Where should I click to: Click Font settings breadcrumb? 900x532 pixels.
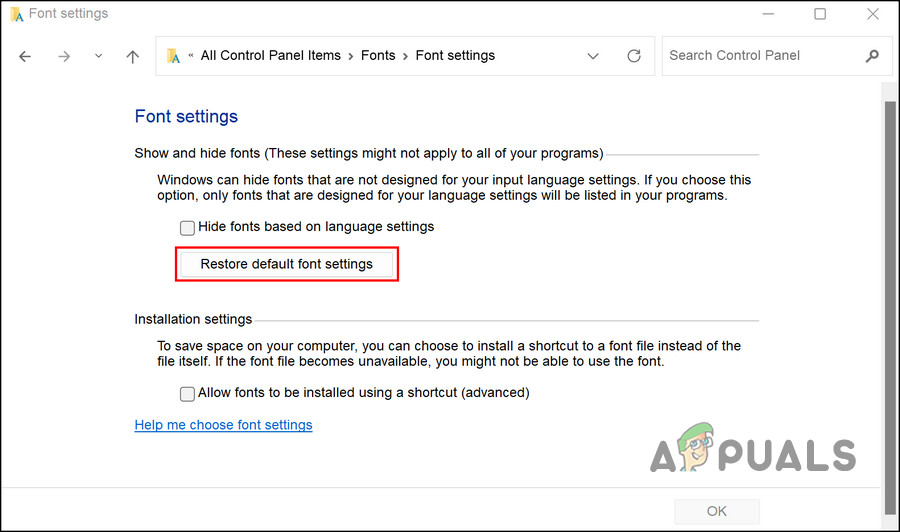[455, 56]
